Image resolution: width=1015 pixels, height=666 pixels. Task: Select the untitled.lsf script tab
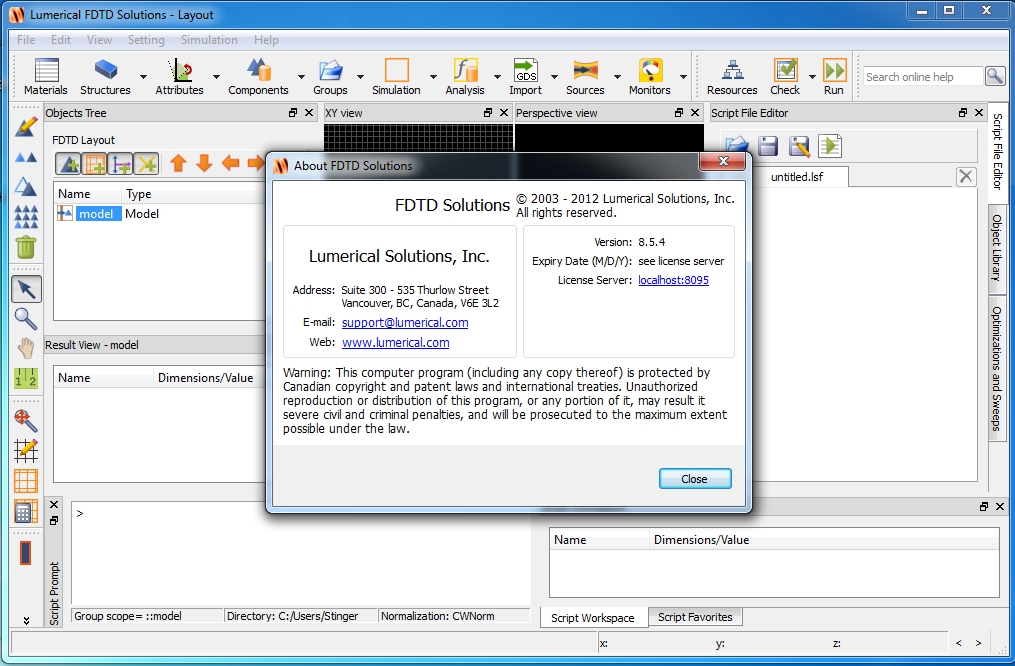click(x=797, y=177)
